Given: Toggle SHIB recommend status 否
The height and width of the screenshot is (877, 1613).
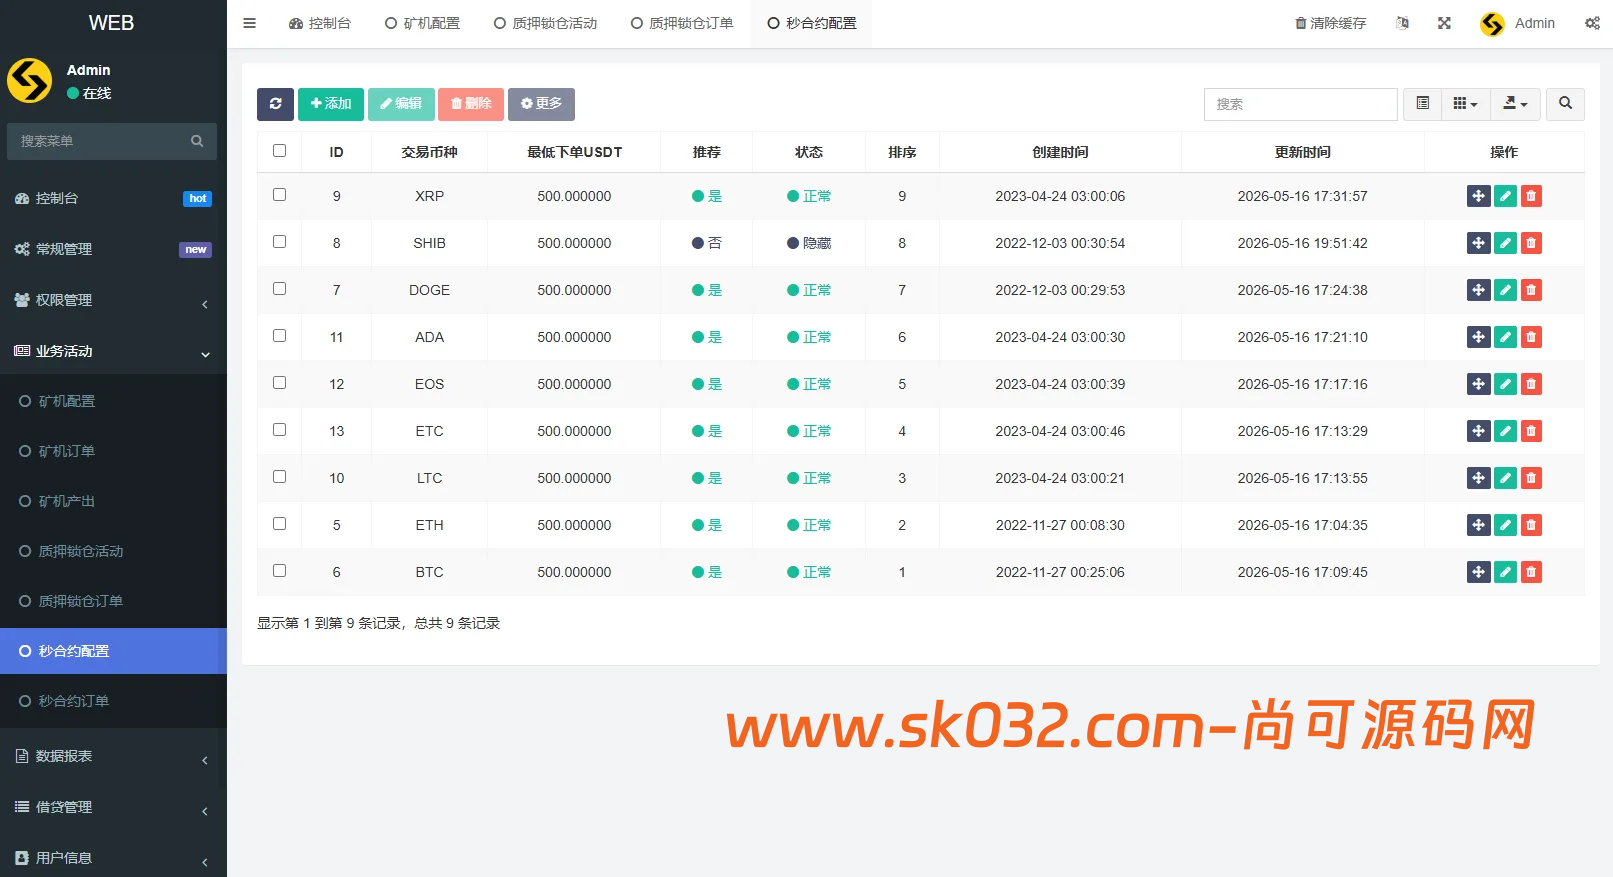Looking at the screenshot, I should pyautogui.click(x=707, y=243).
